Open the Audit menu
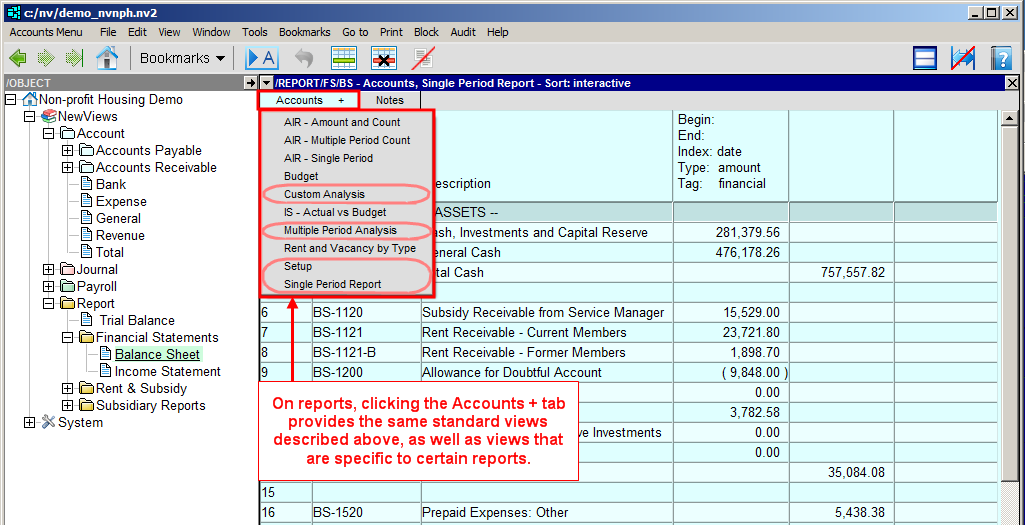The width and height of the screenshot is (1025, 525). pos(463,32)
